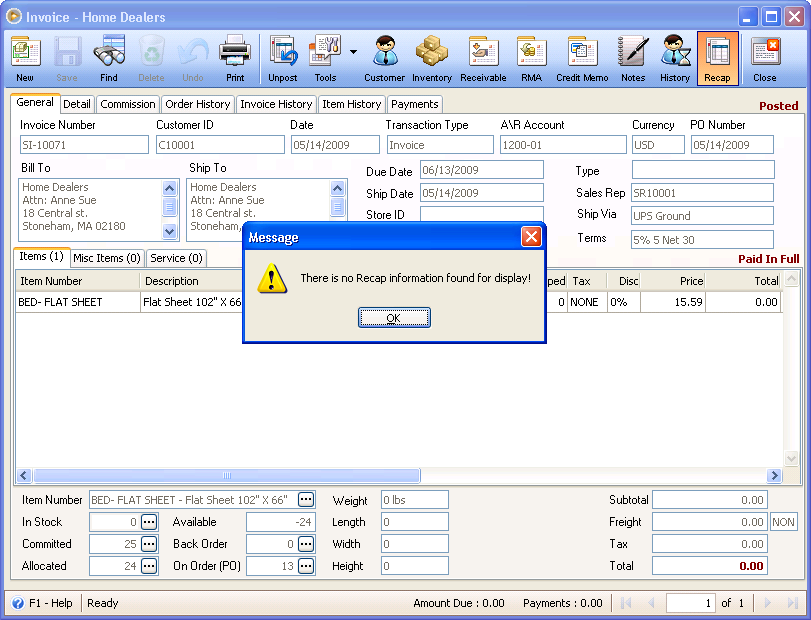Screen dimensions: 811x620
Task: Switch to the Detail tab
Action: (77, 104)
